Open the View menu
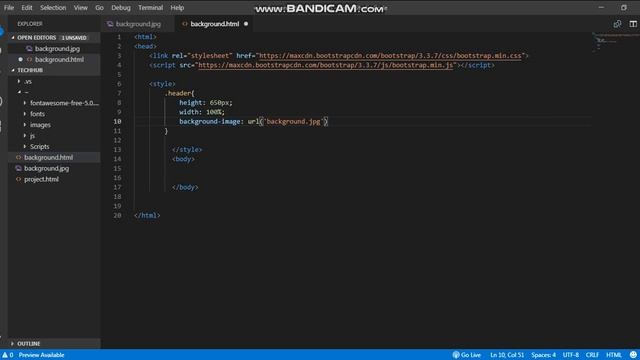The height and width of the screenshot is (360, 640). tap(81, 8)
